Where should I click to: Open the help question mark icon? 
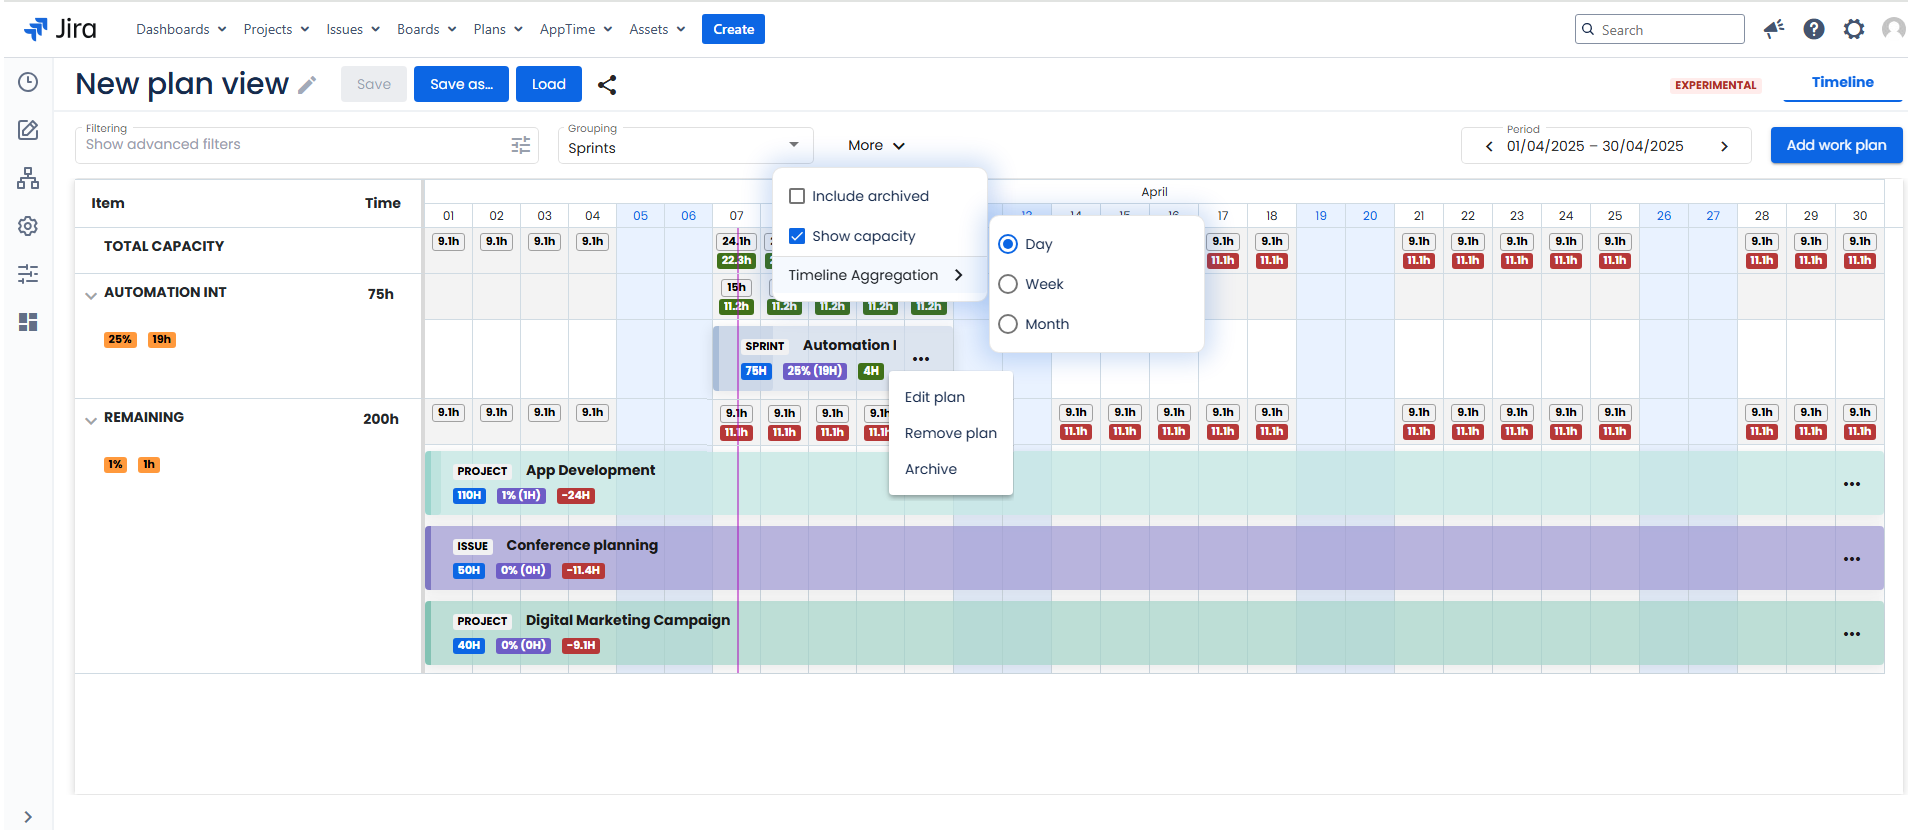[x=1814, y=29]
